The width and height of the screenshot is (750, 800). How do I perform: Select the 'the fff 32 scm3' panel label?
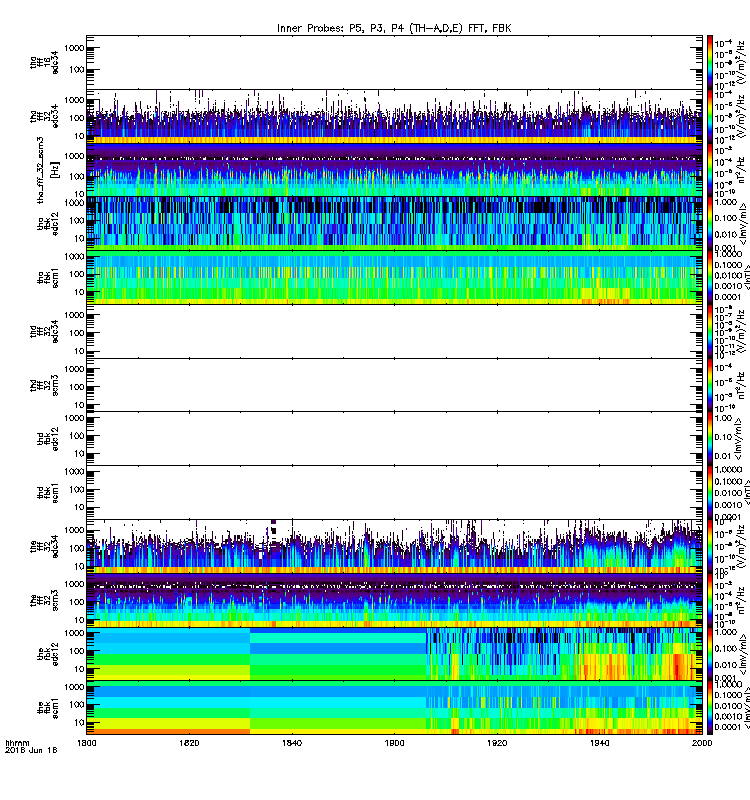click(44, 601)
